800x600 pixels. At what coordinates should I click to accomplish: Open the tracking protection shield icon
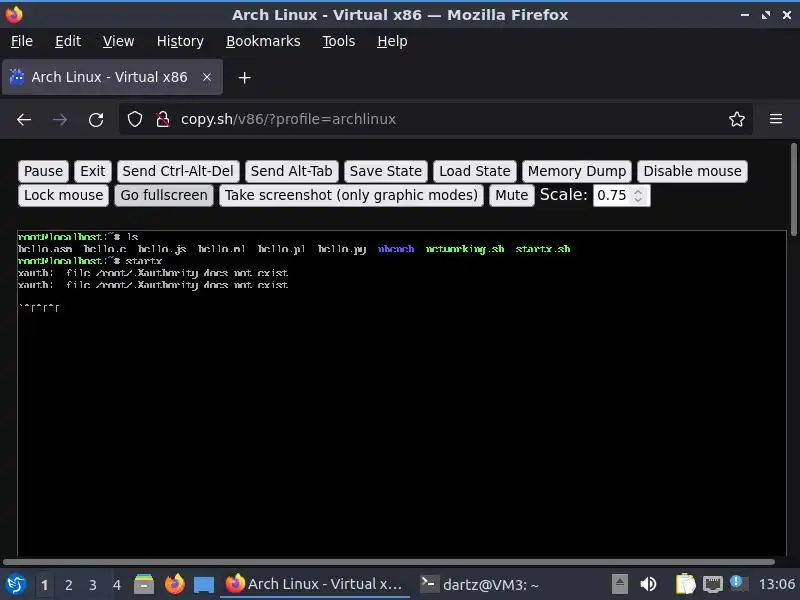(x=135, y=119)
